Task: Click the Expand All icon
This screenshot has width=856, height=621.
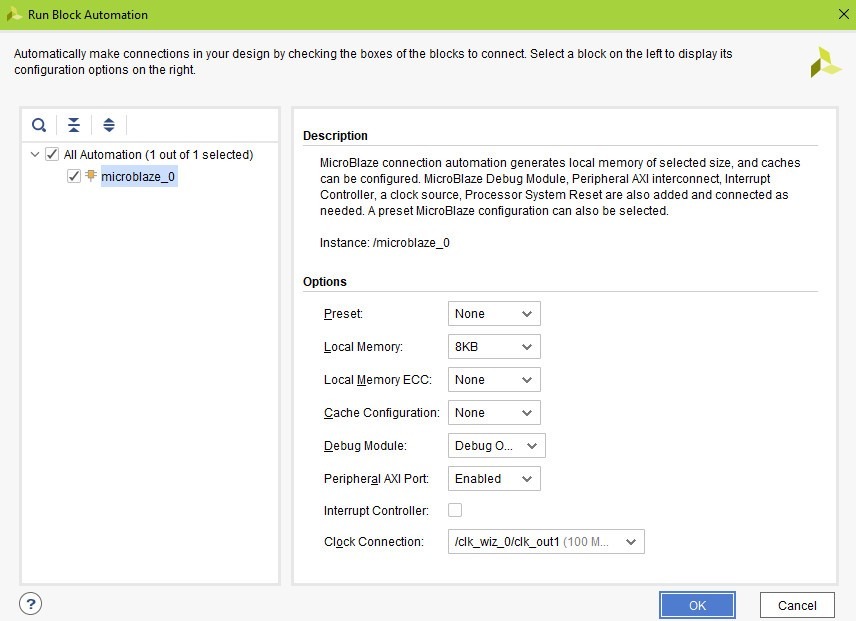Action: tap(109, 125)
